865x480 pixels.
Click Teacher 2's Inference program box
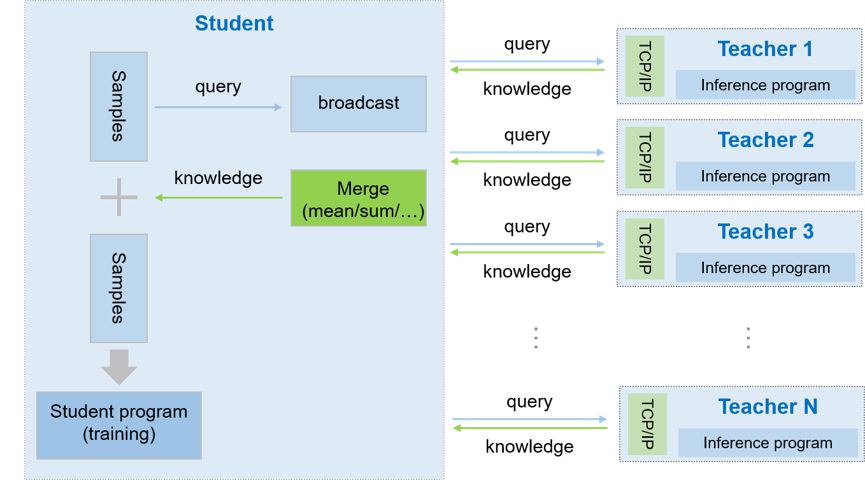coord(765,176)
